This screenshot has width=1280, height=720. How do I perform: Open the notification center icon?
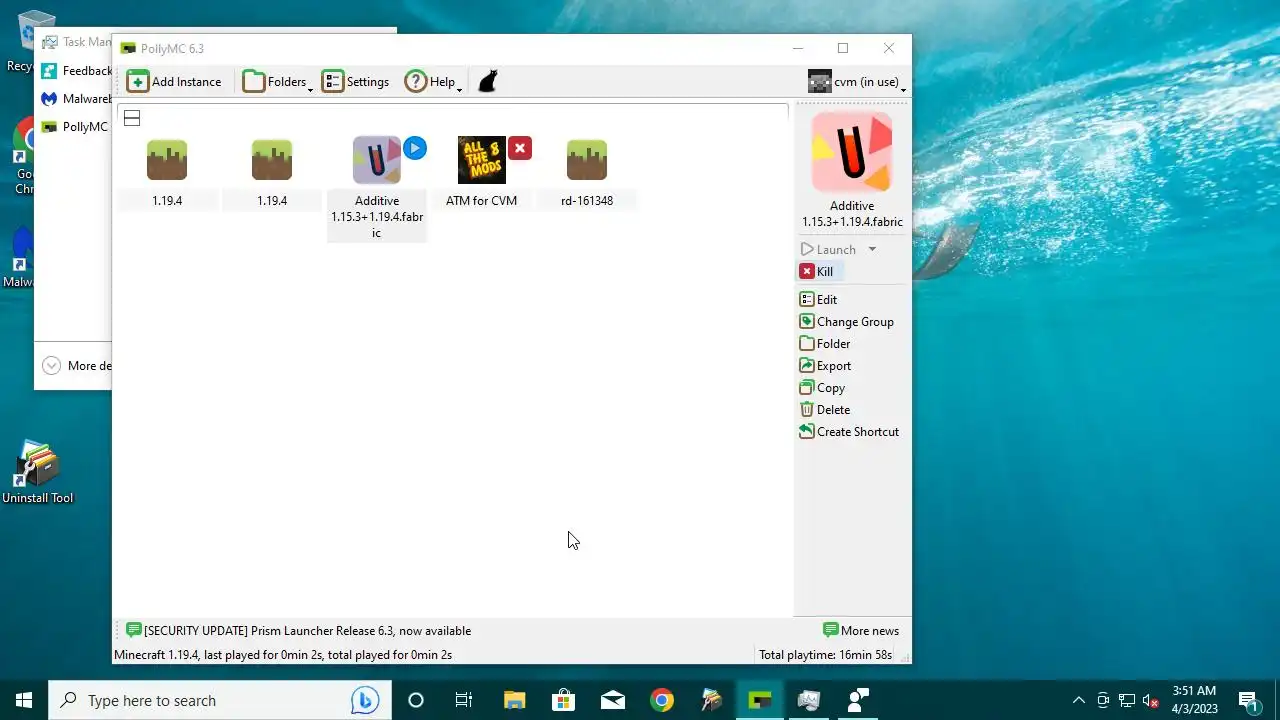pos(1248,700)
